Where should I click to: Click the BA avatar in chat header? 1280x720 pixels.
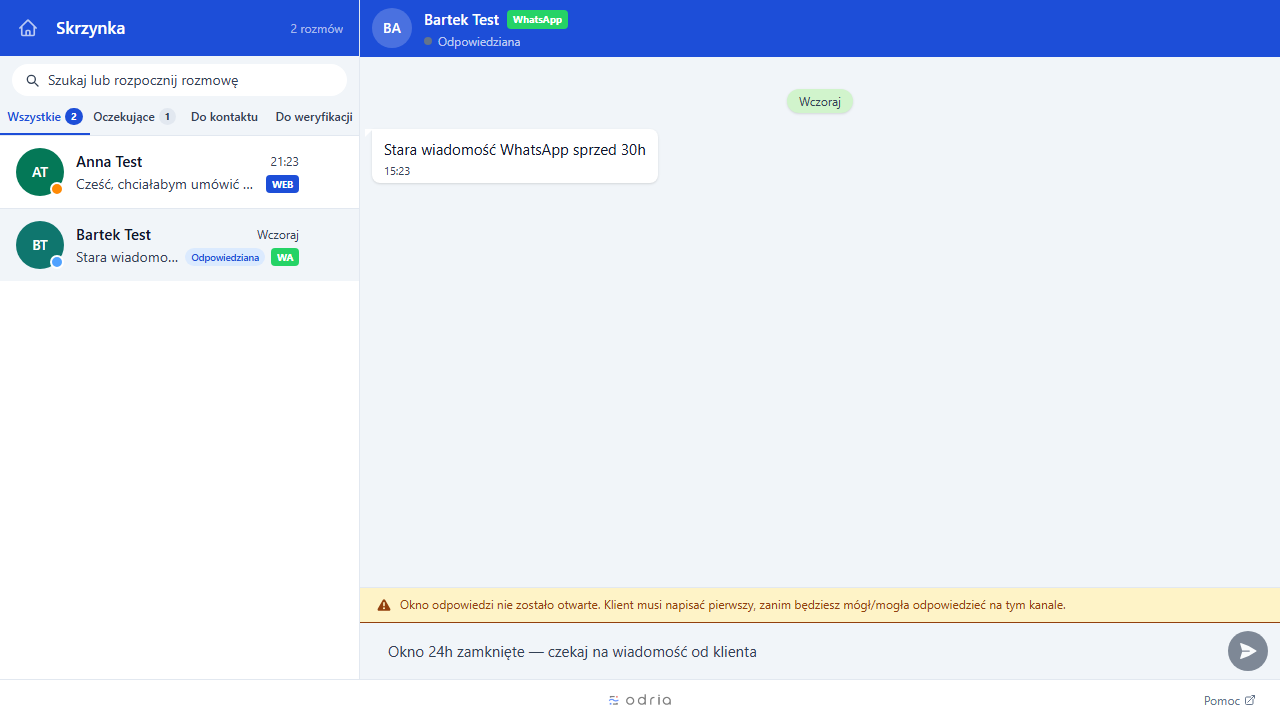pyautogui.click(x=392, y=28)
